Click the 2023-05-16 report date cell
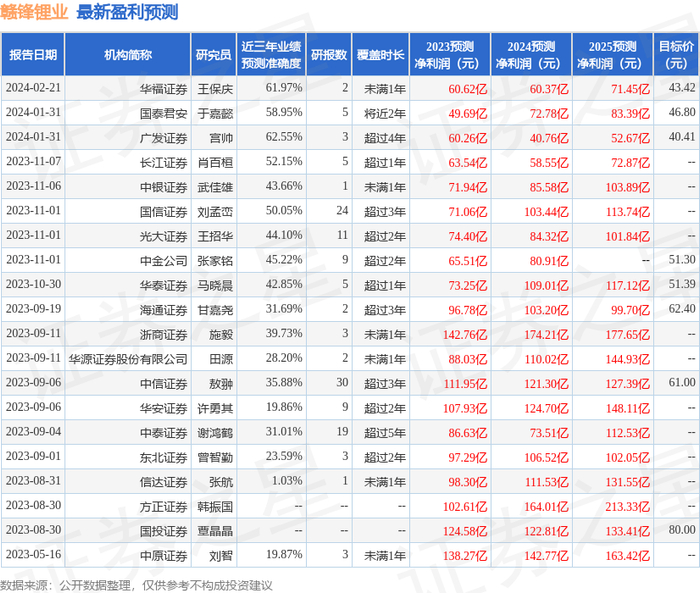 pos(33,554)
